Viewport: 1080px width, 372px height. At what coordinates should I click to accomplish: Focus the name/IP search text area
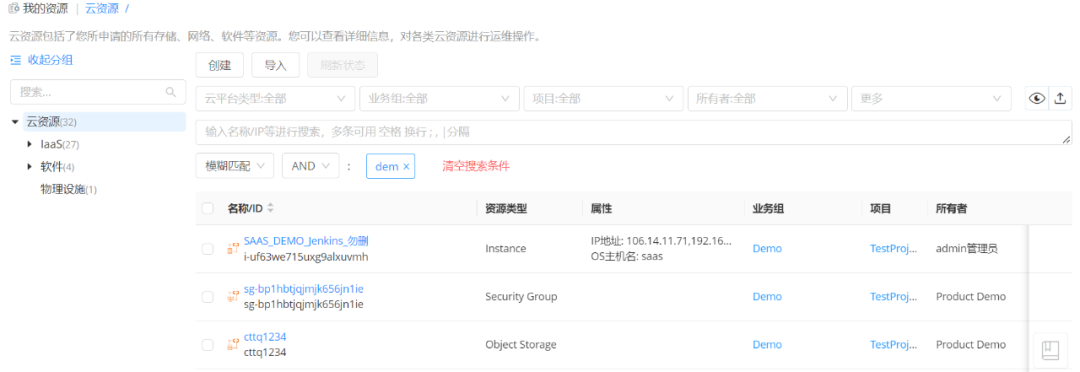(x=634, y=132)
